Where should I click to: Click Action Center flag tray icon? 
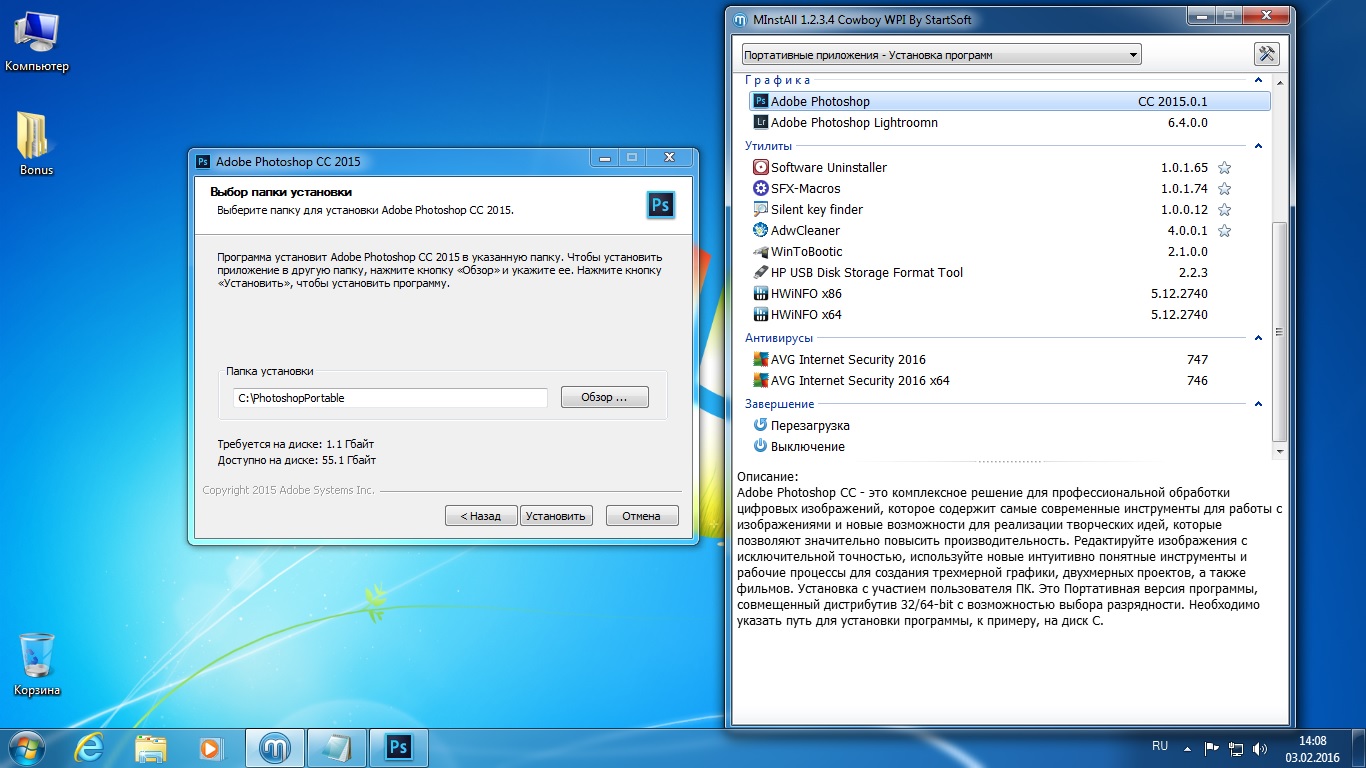coord(1212,747)
